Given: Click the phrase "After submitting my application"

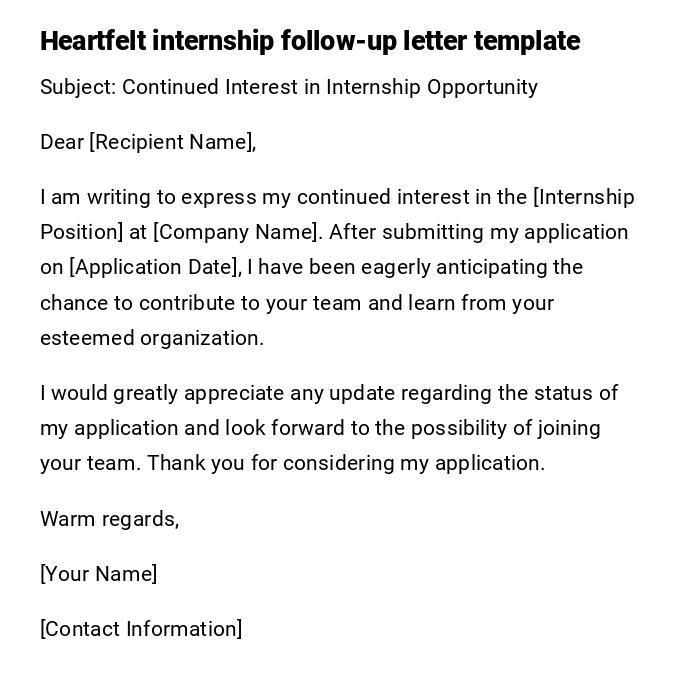Looking at the screenshot, I should [478, 232].
